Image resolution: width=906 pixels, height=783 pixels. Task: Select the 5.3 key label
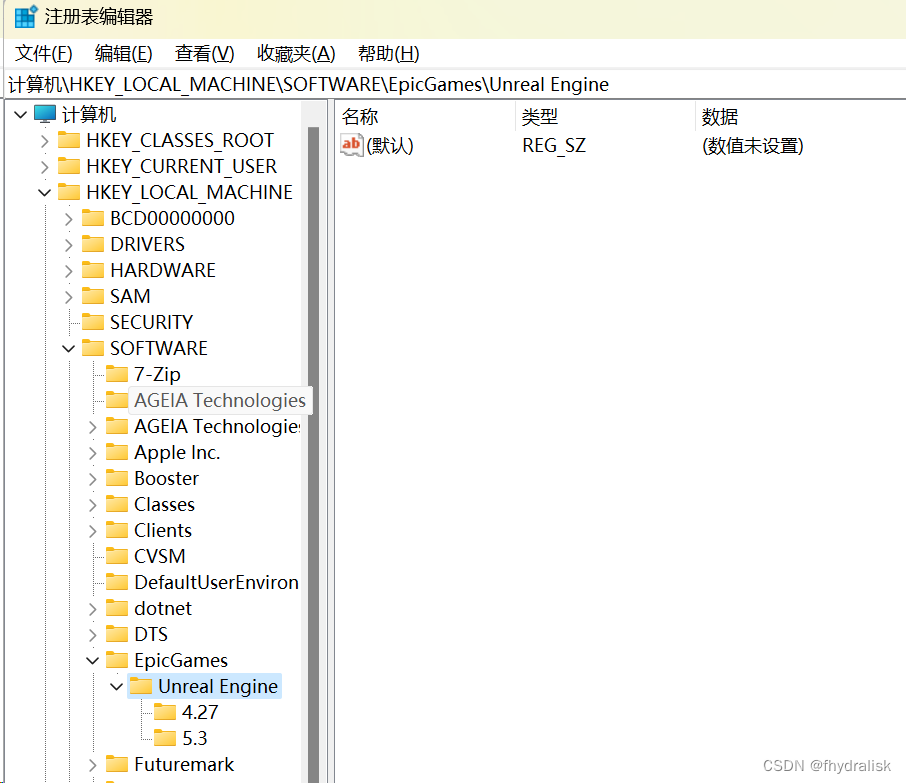[195, 738]
